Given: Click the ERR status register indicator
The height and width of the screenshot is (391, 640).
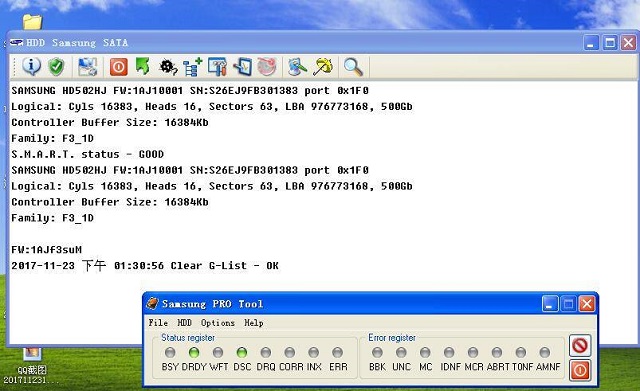Looking at the screenshot, I should click(338, 352).
